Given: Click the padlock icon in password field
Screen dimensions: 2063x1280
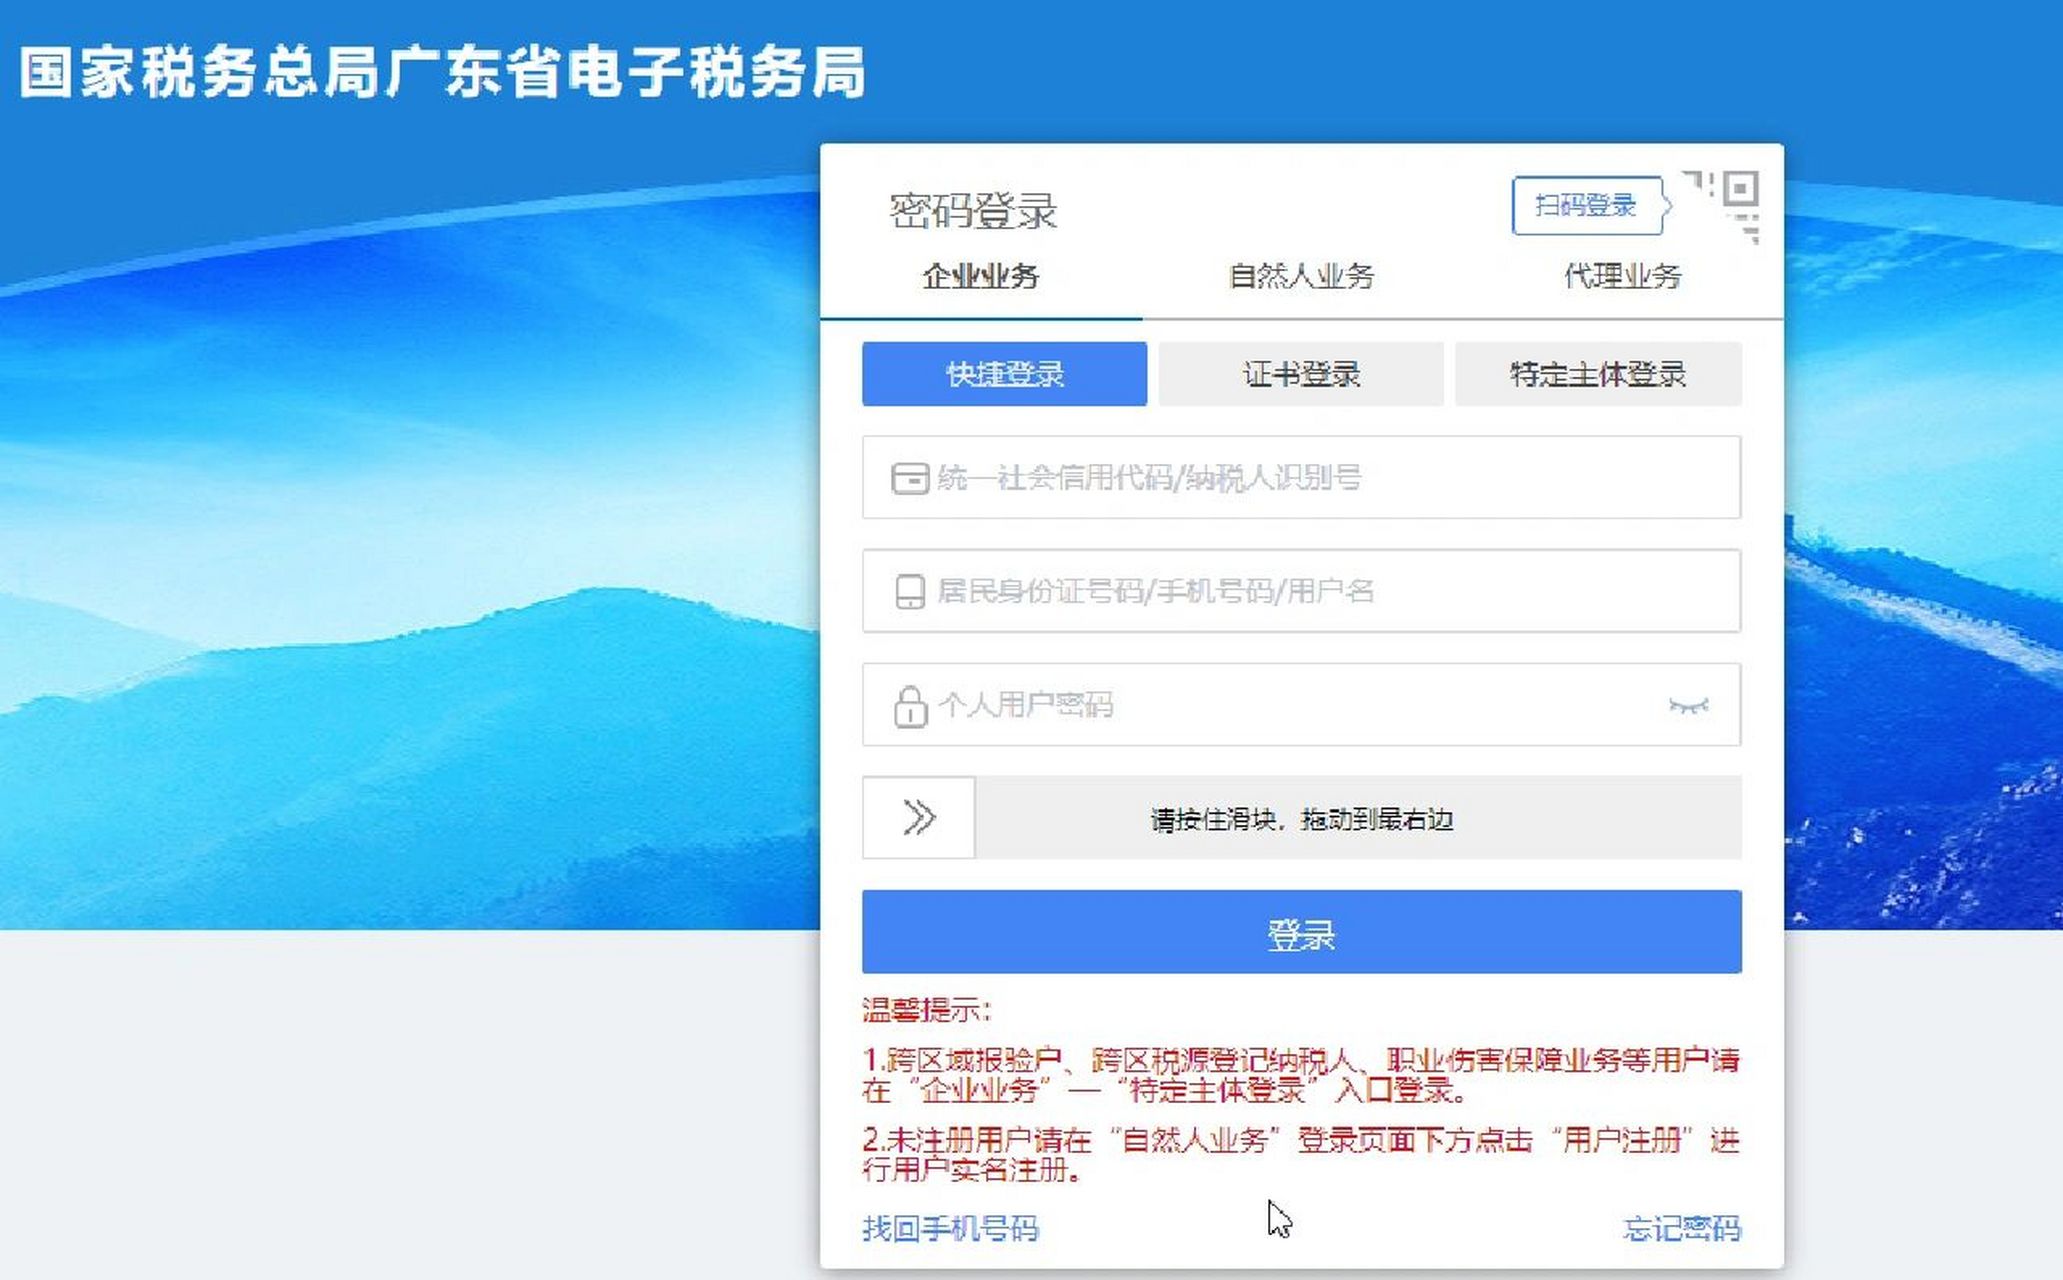Looking at the screenshot, I should point(910,706).
